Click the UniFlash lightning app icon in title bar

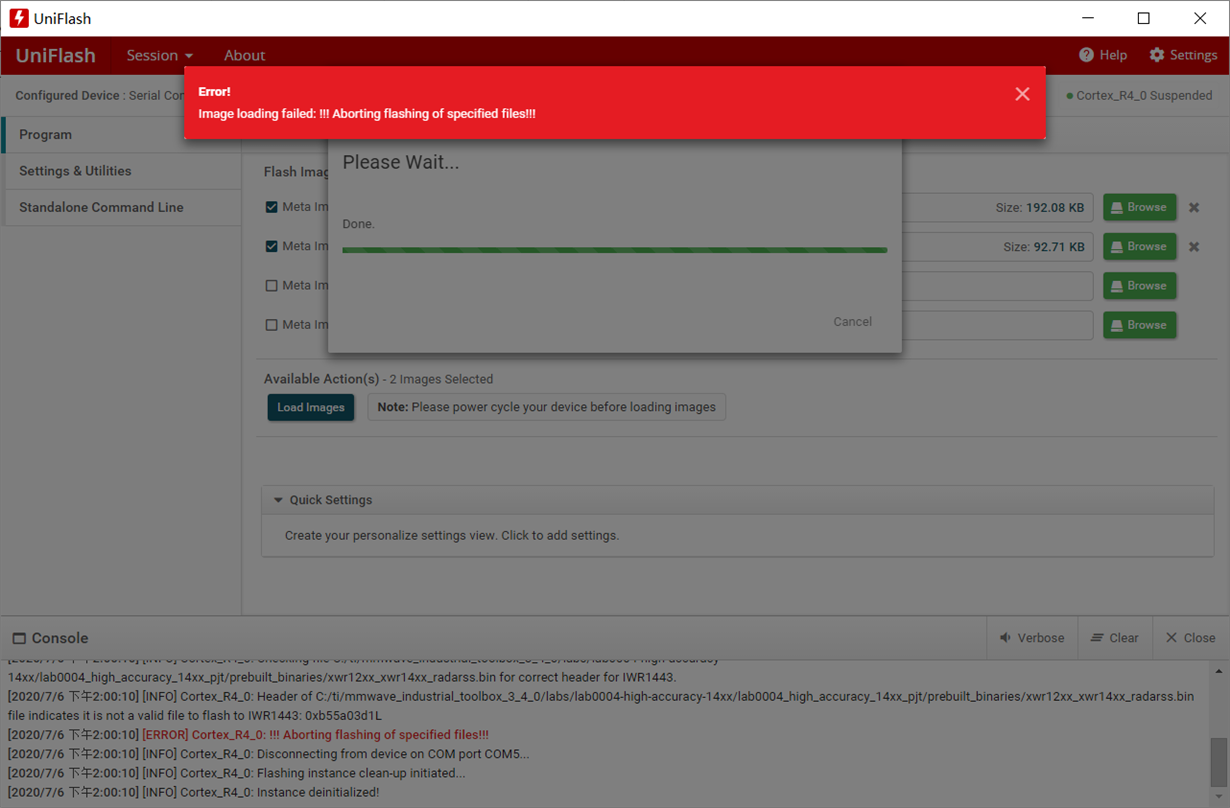click(19, 18)
